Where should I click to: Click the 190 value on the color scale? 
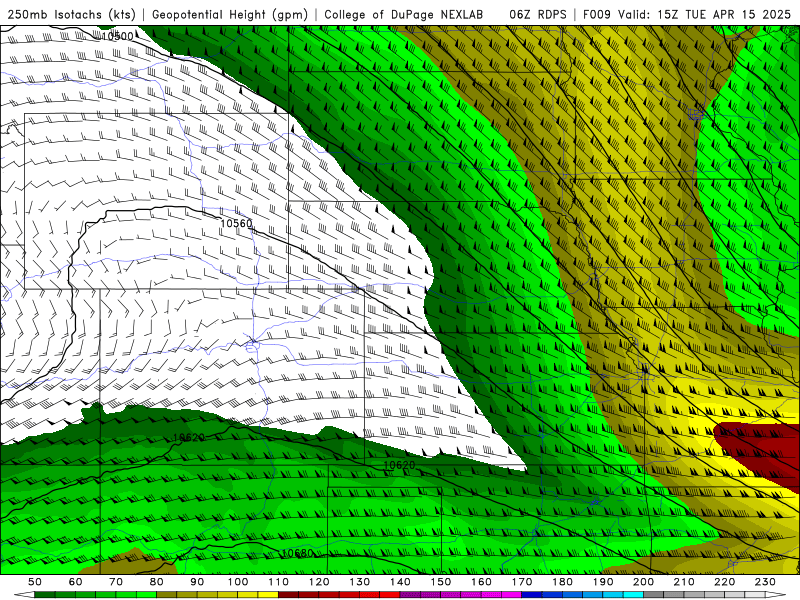(x=604, y=582)
